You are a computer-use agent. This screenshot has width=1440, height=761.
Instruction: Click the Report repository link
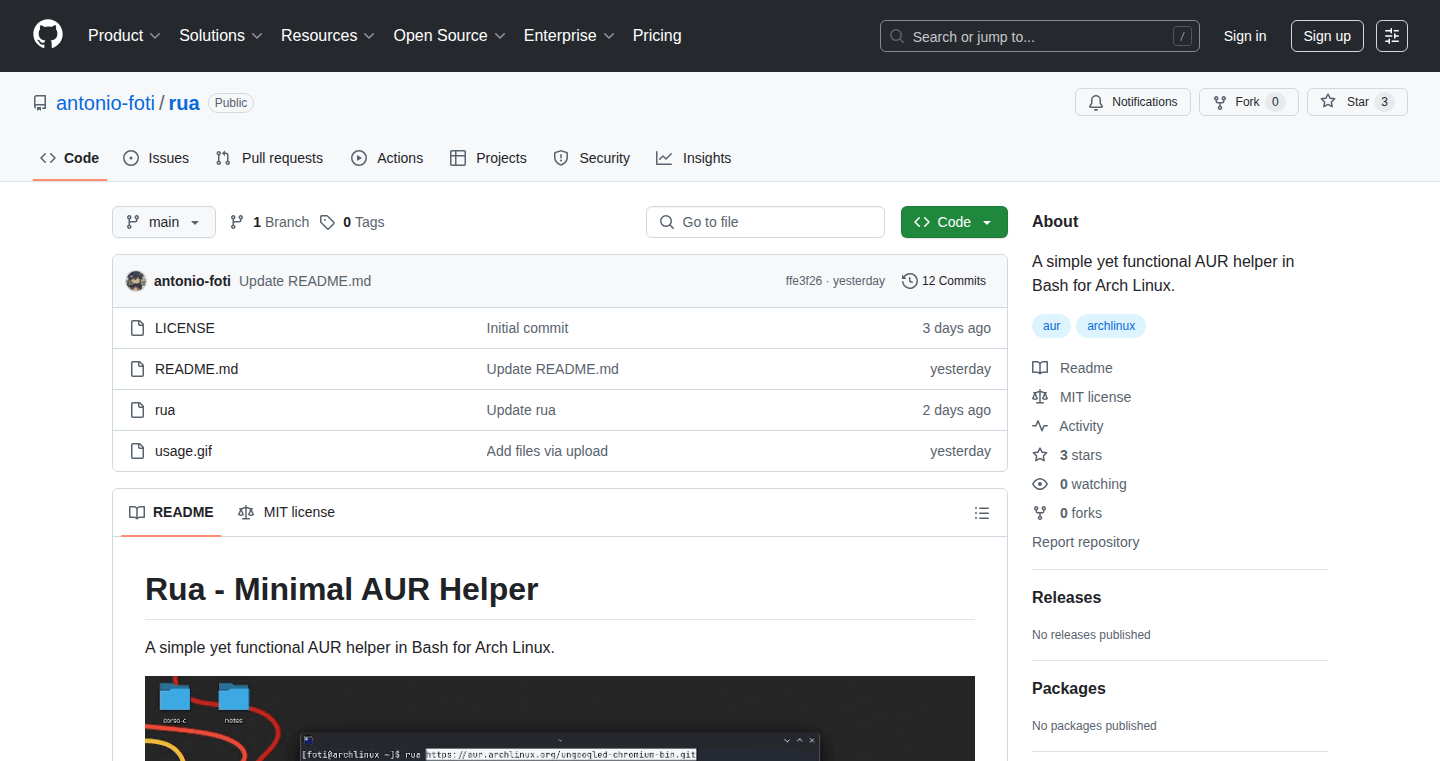coord(1086,542)
